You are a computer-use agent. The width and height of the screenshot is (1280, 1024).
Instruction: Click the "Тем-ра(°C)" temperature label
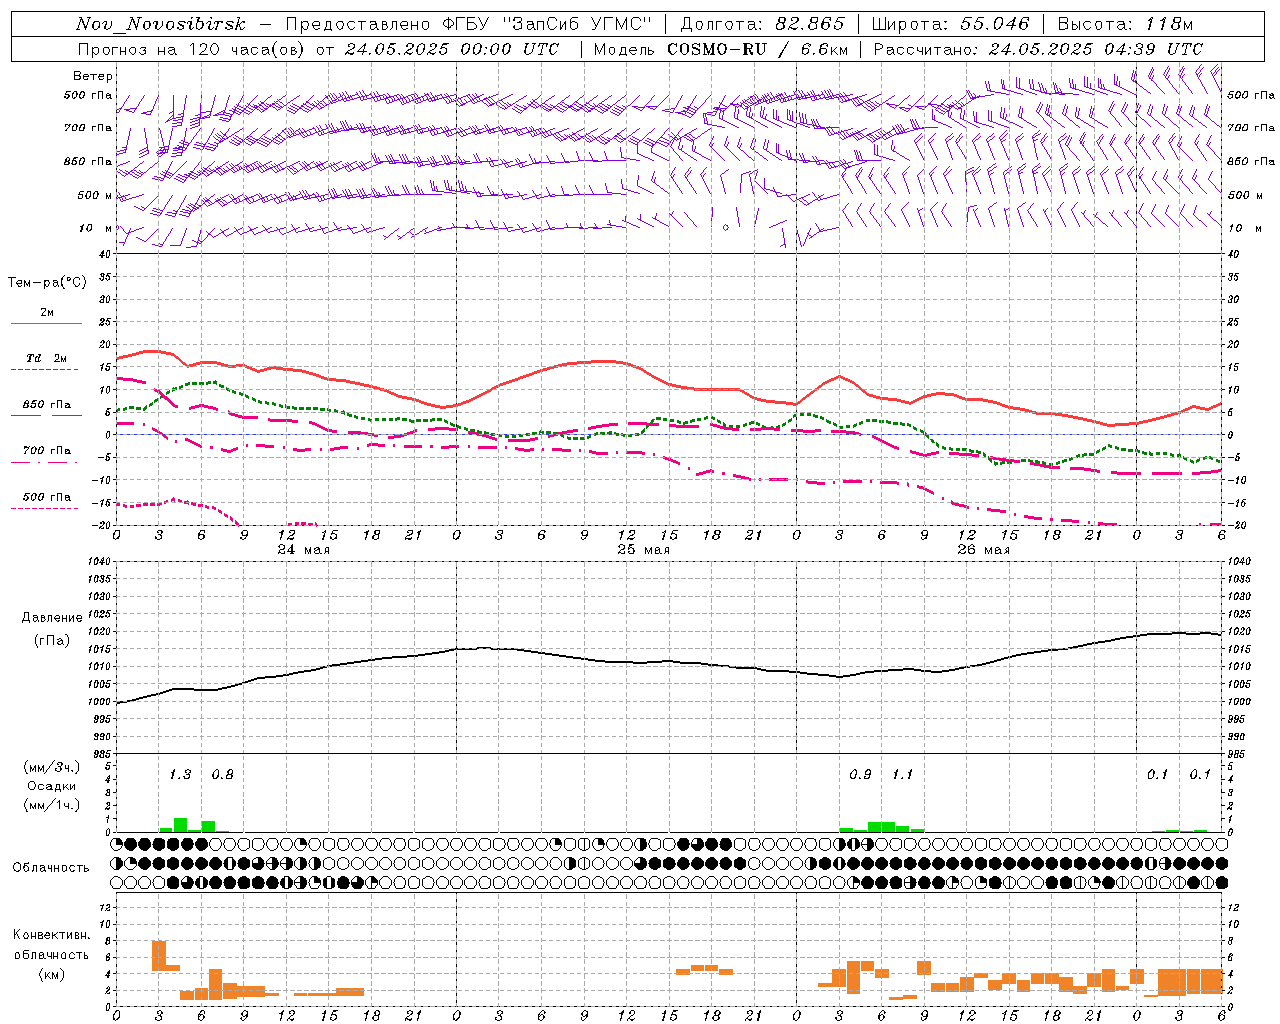coord(47,283)
